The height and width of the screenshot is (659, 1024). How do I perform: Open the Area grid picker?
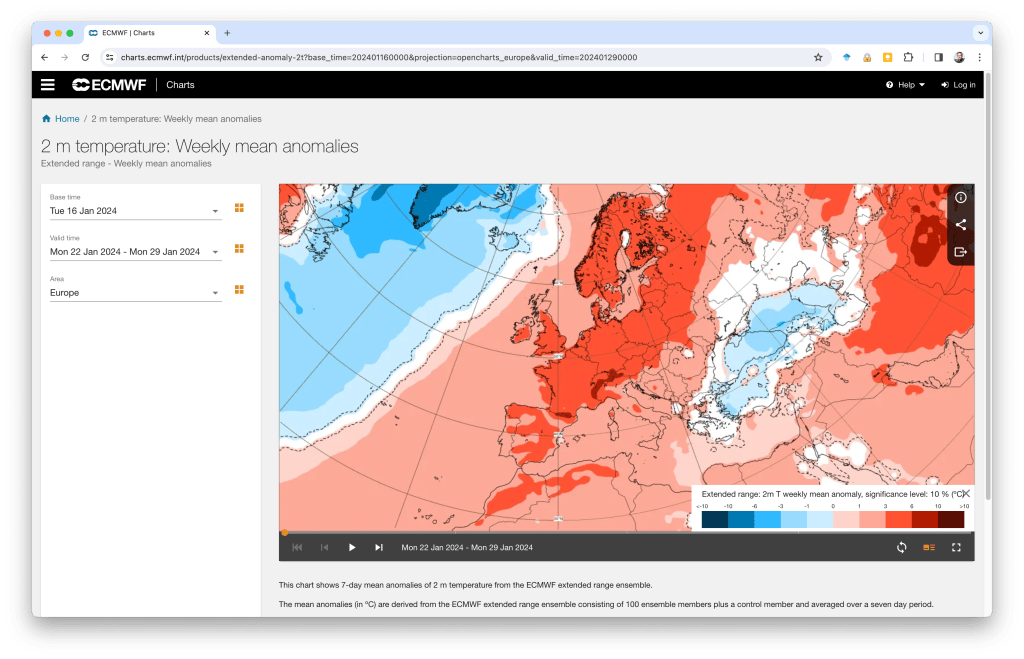239,290
